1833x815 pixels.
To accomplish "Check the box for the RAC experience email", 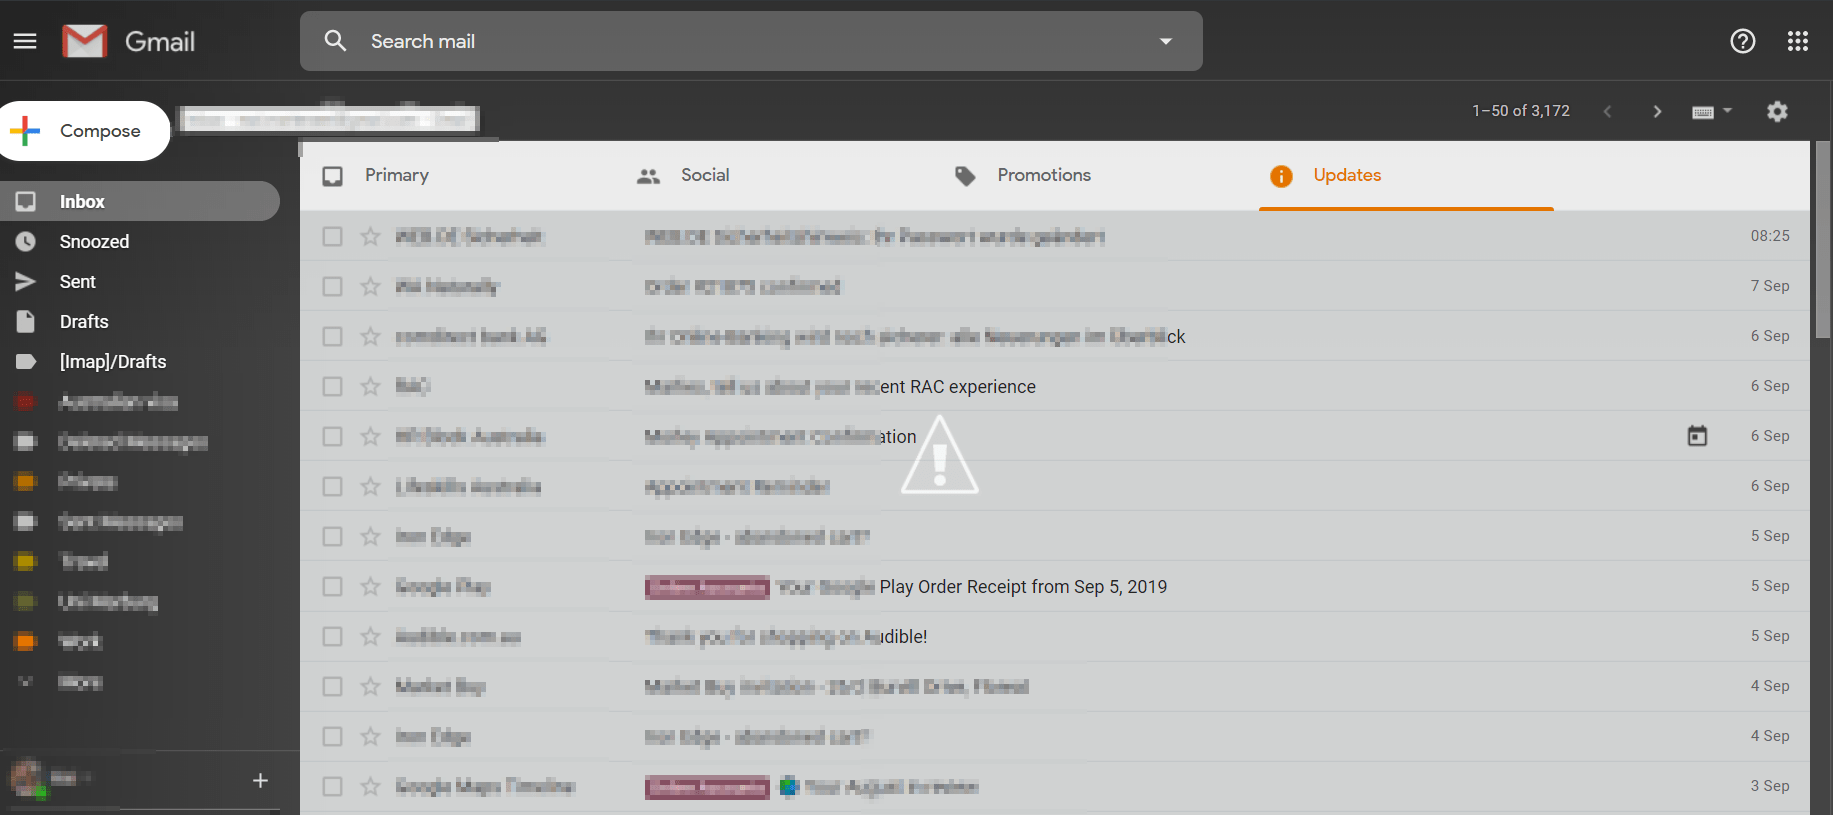I will (332, 386).
